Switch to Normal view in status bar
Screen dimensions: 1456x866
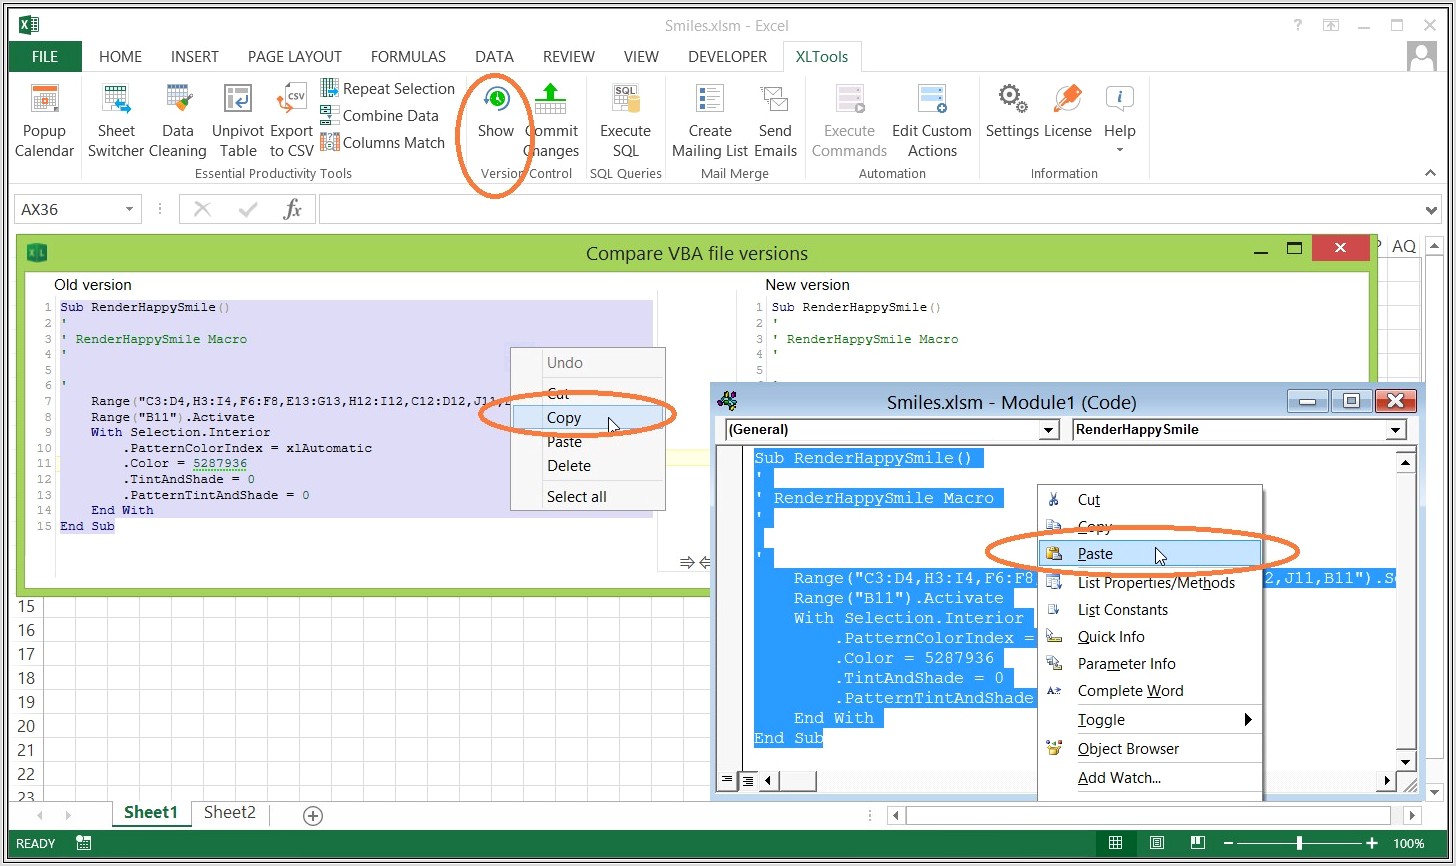(1116, 843)
